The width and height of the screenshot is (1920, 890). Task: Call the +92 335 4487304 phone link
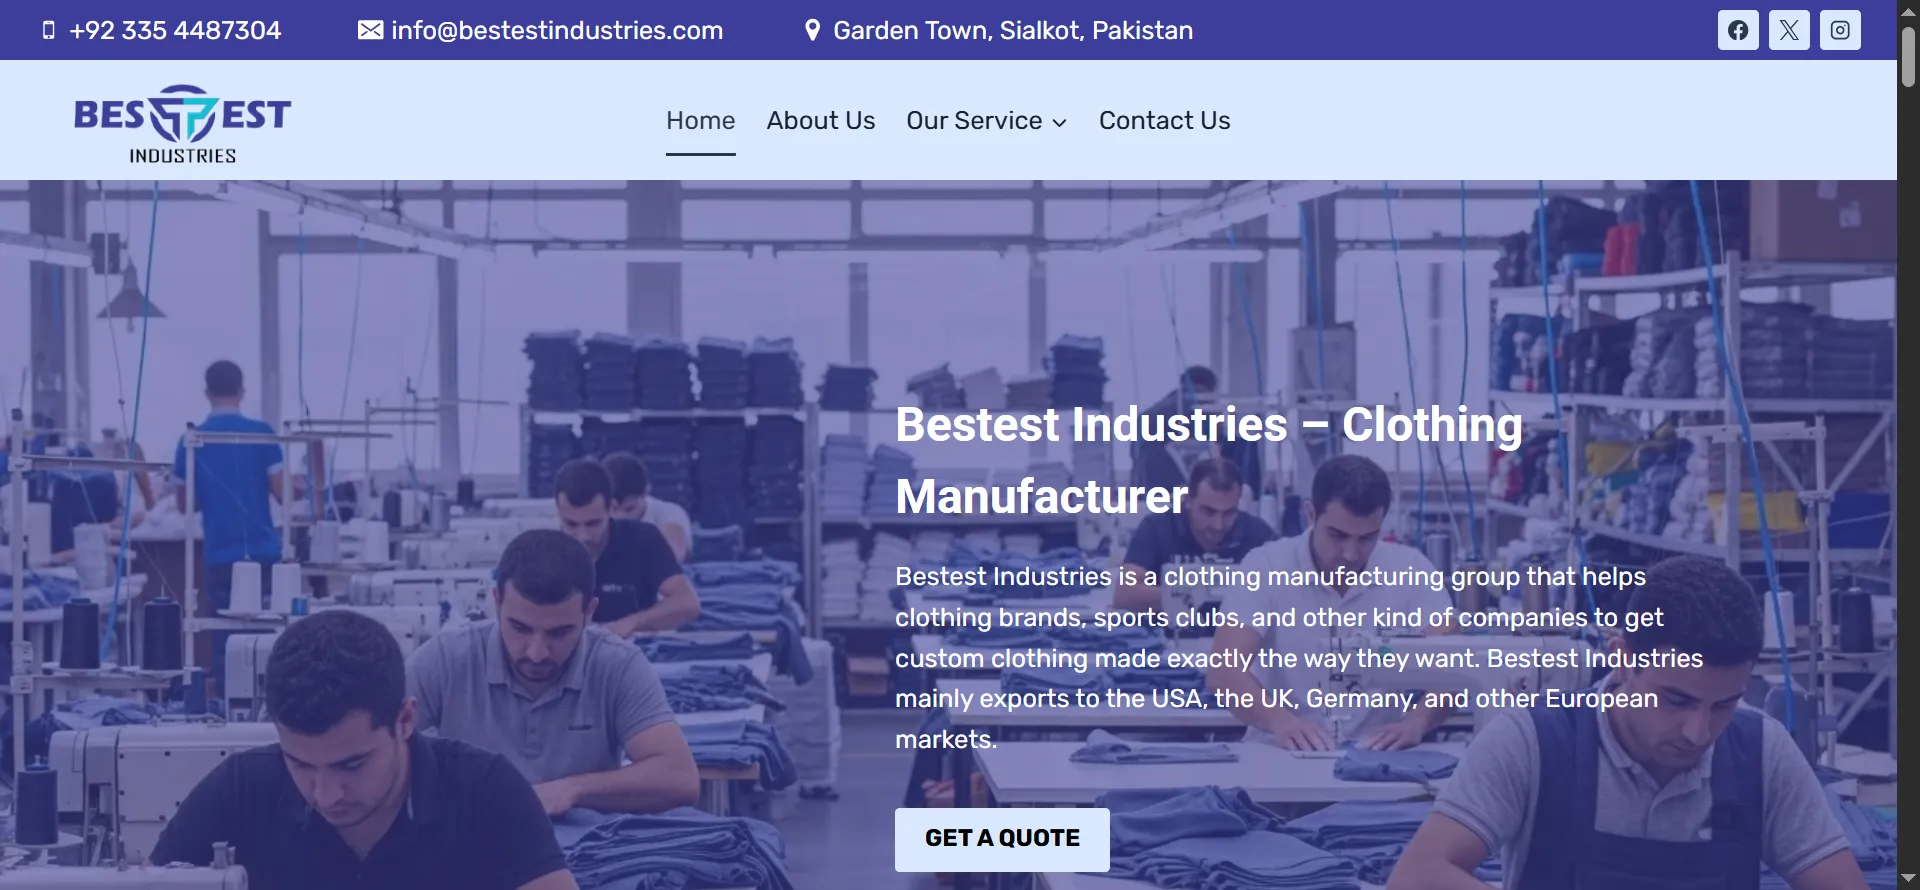175,30
